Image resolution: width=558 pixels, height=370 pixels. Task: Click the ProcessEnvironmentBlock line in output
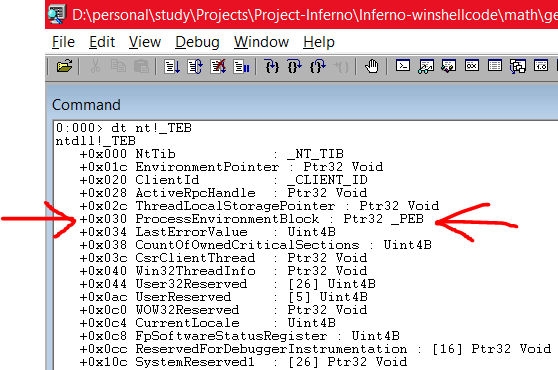(252, 219)
